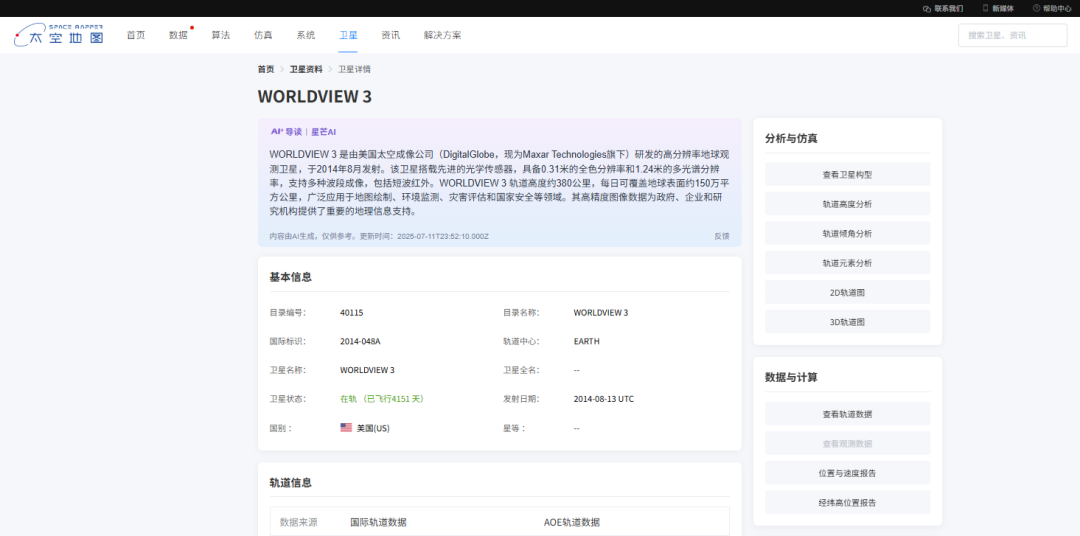This screenshot has width=1080, height=536.
Task: Focus the 搜索卫星、资讯 search field
Action: click(1012, 35)
